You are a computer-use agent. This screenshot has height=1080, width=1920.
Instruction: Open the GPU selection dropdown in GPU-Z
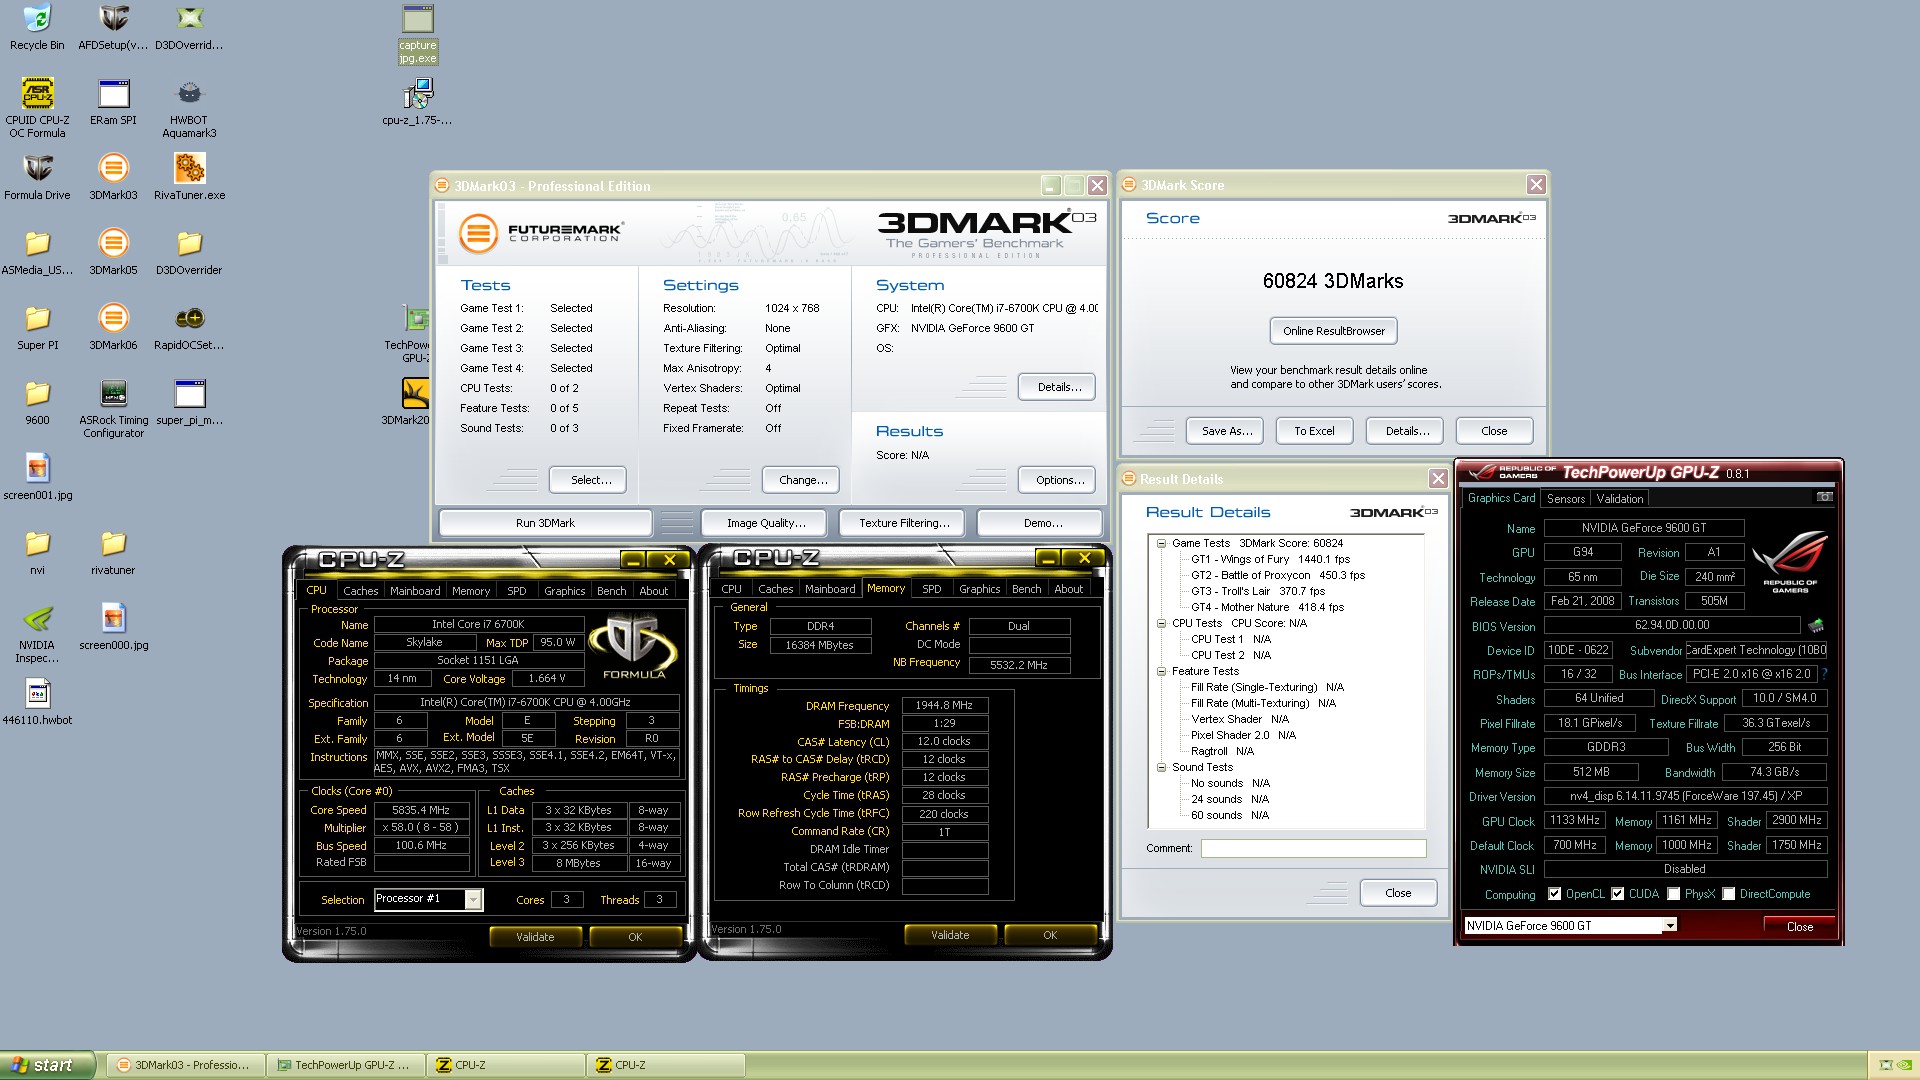(1669, 926)
